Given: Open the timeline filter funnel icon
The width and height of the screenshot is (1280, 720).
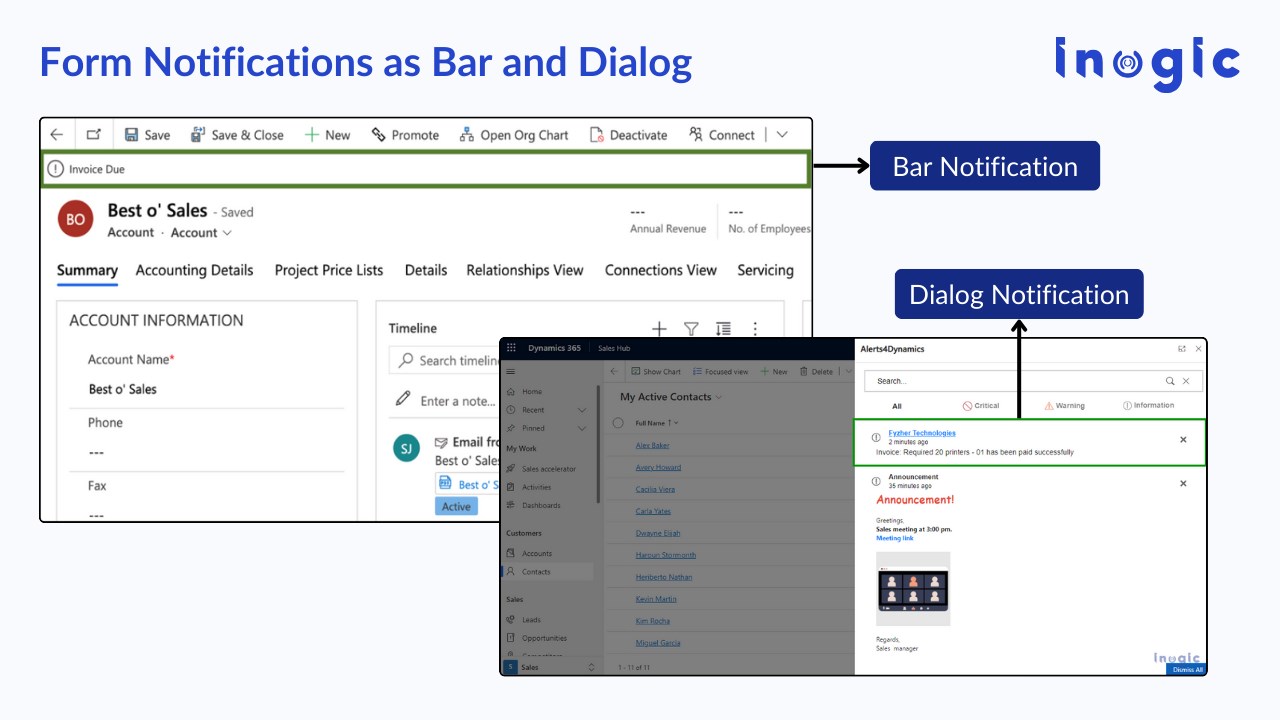Looking at the screenshot, I should (691, 328).
